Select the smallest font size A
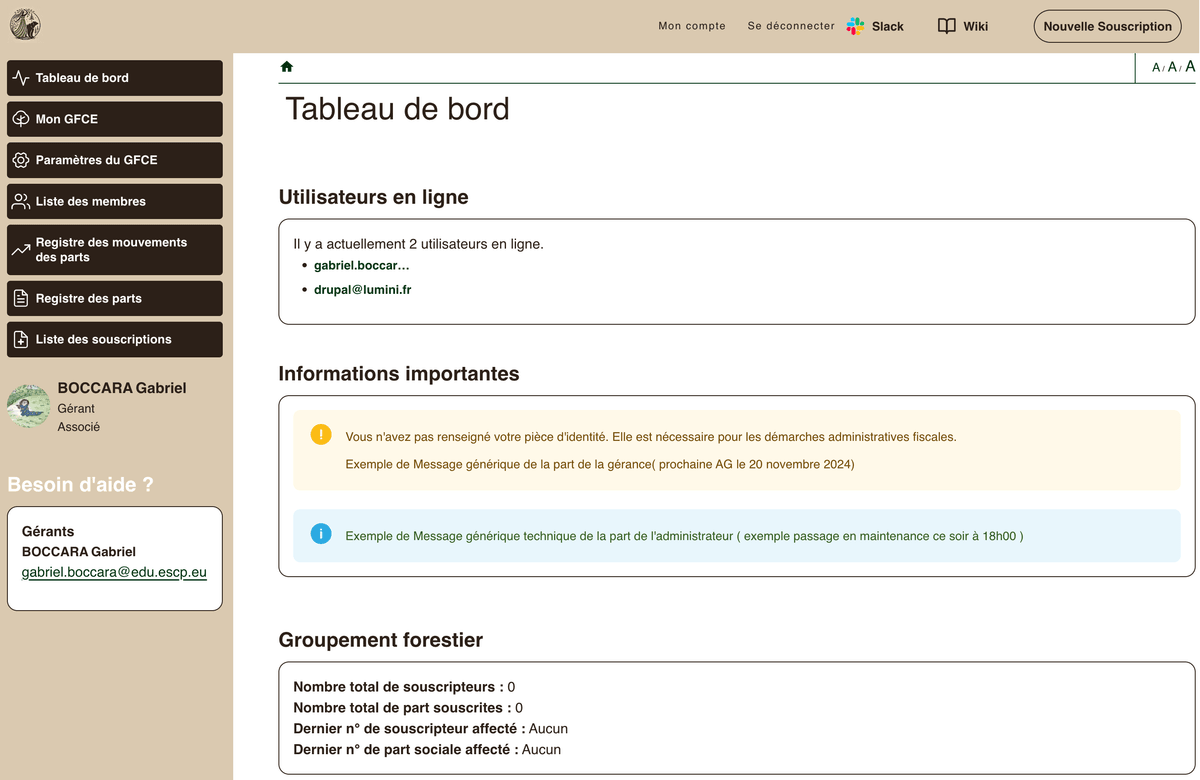This screenshot has width=1200, height=780. [x=1156, y=68]
